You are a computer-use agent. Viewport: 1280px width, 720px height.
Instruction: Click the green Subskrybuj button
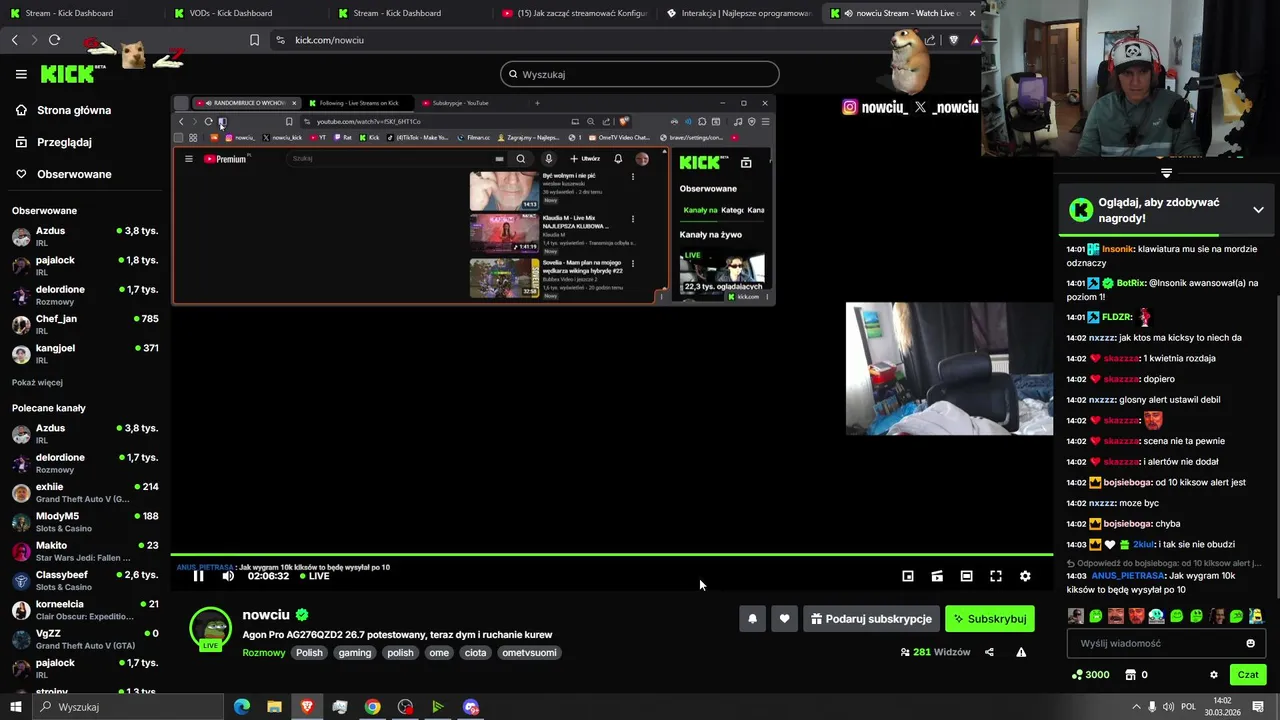(990, 619)
